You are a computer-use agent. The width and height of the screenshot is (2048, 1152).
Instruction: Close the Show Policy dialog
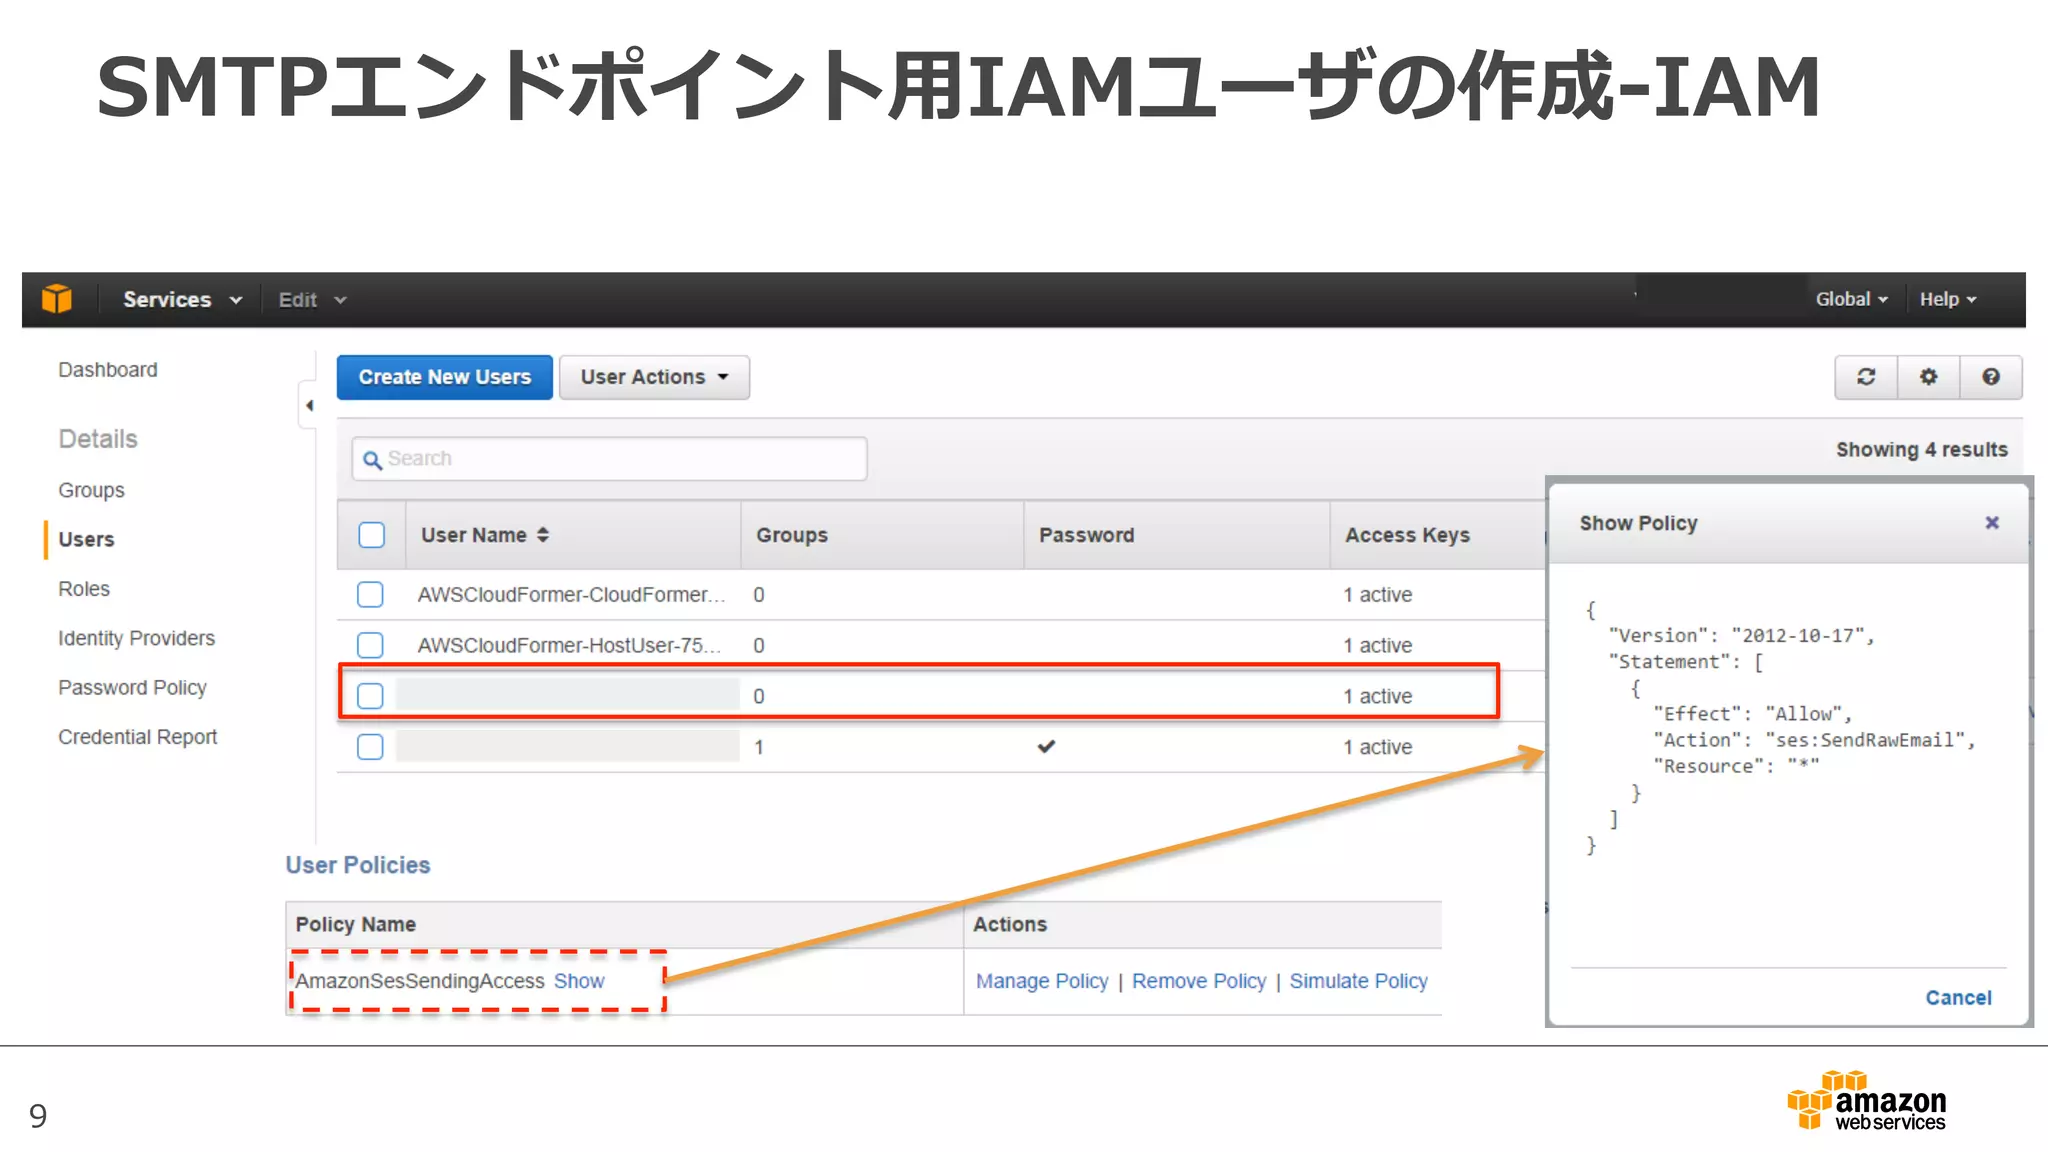(1992, 522)
